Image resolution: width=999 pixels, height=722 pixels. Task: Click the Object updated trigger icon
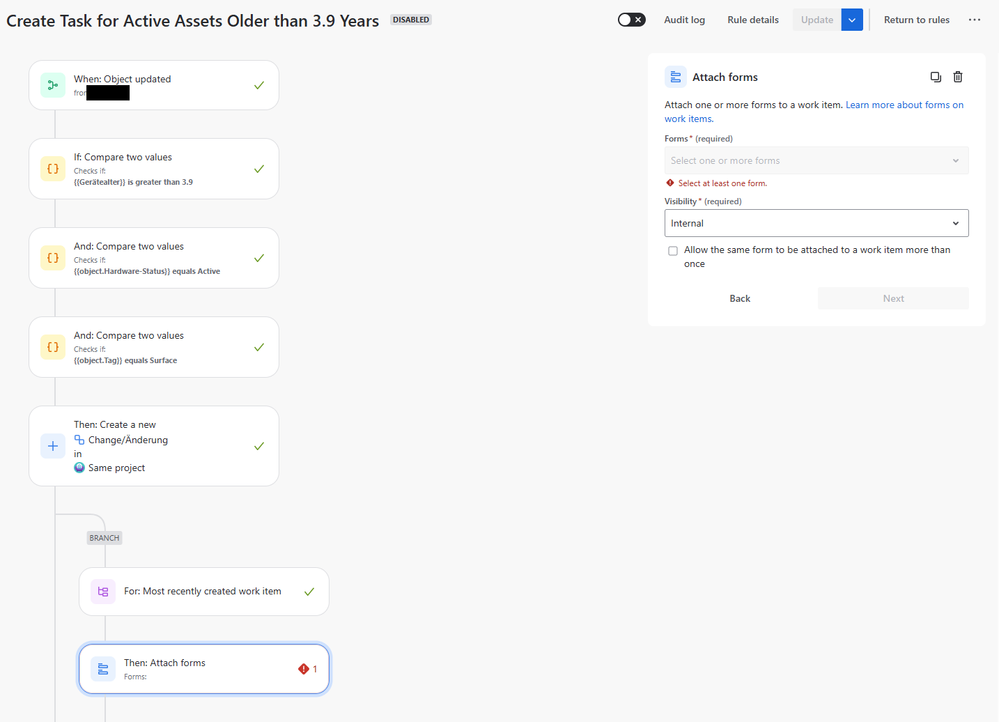pos(53,85)
